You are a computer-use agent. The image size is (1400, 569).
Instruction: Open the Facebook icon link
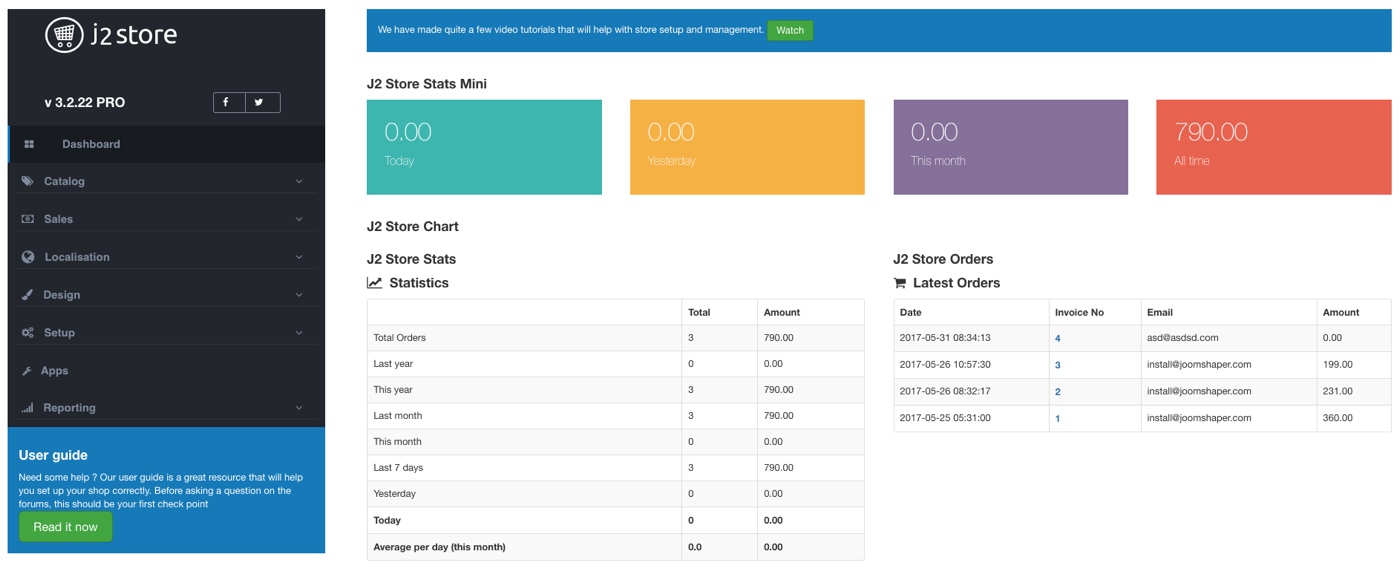[x=228, y=102]
